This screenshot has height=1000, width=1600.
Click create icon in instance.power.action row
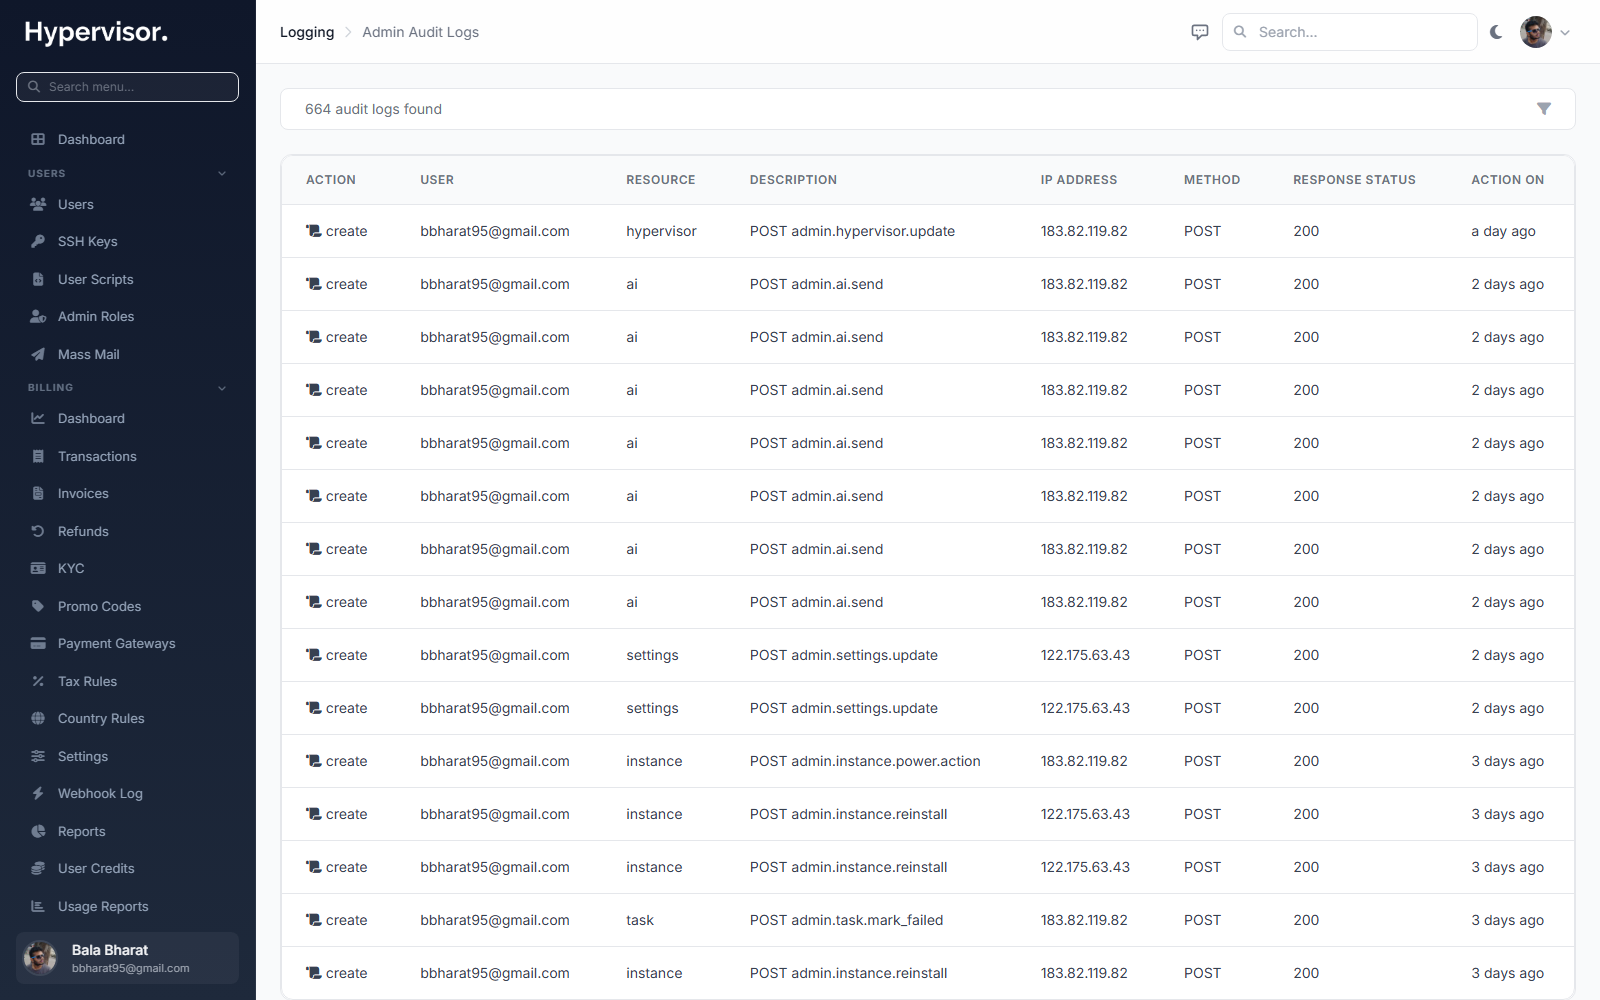[314, 761]
